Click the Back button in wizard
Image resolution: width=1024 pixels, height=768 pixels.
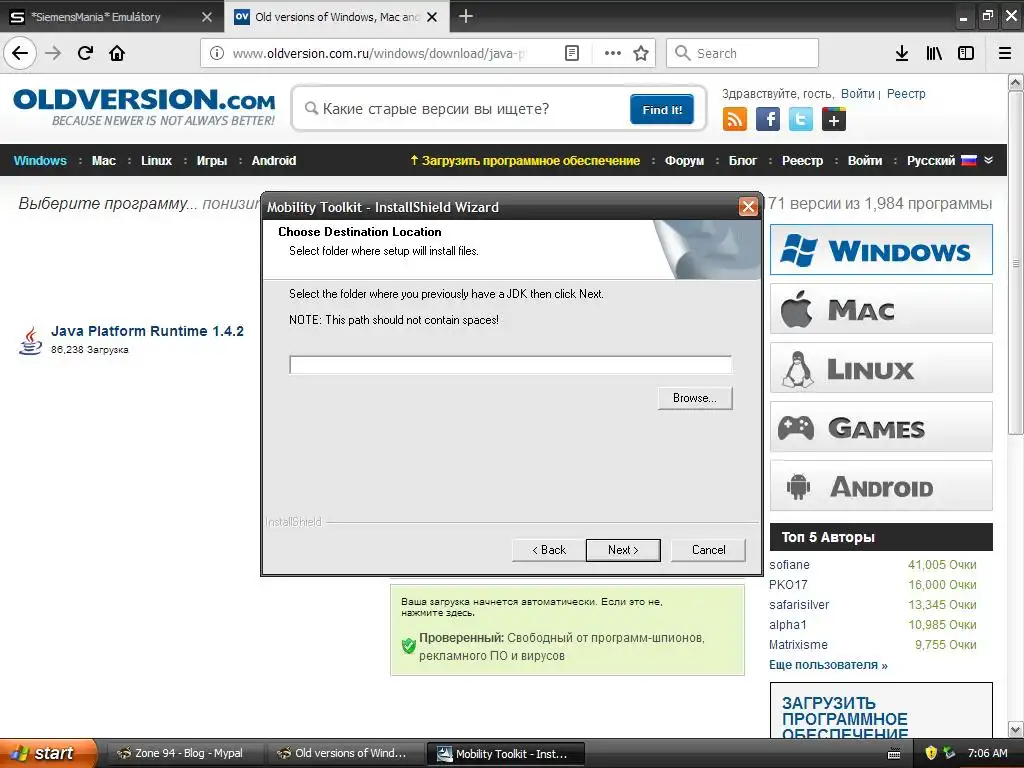[549, 550]
